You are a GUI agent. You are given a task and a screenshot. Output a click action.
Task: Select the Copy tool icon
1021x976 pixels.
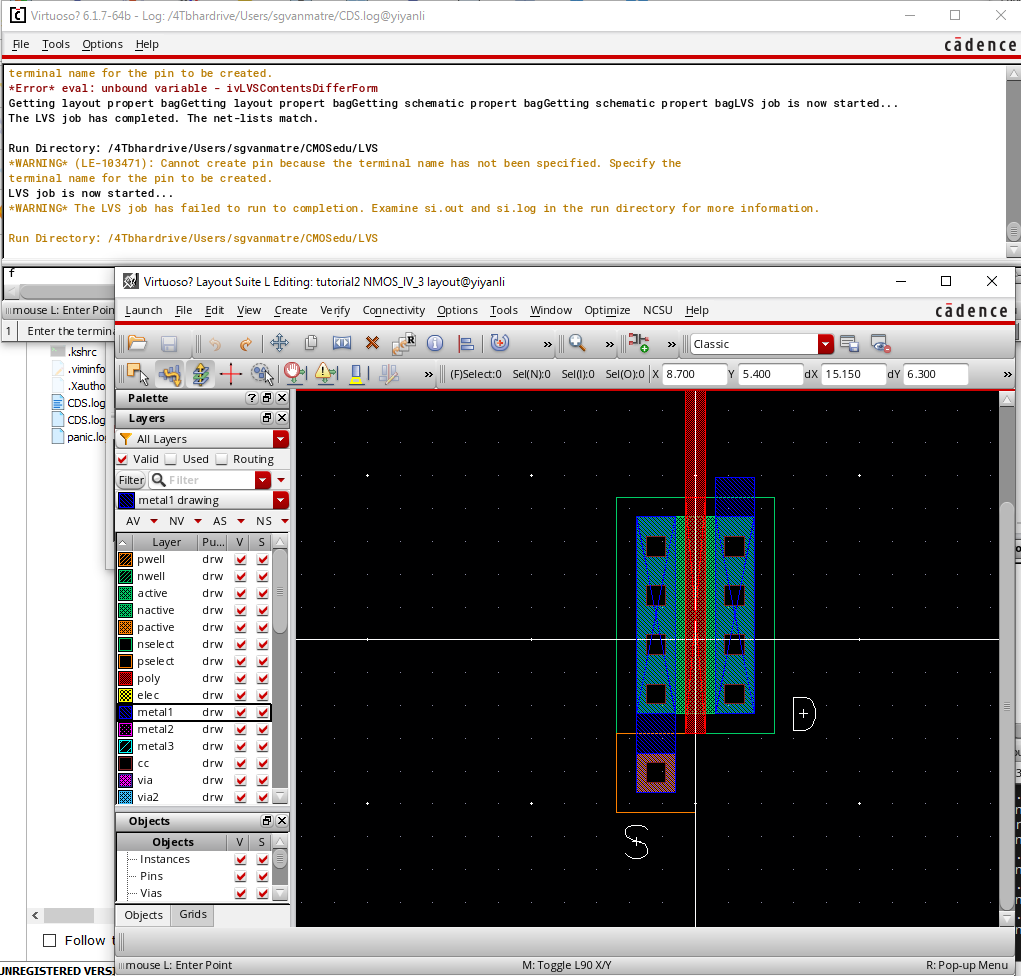(311, 343)
